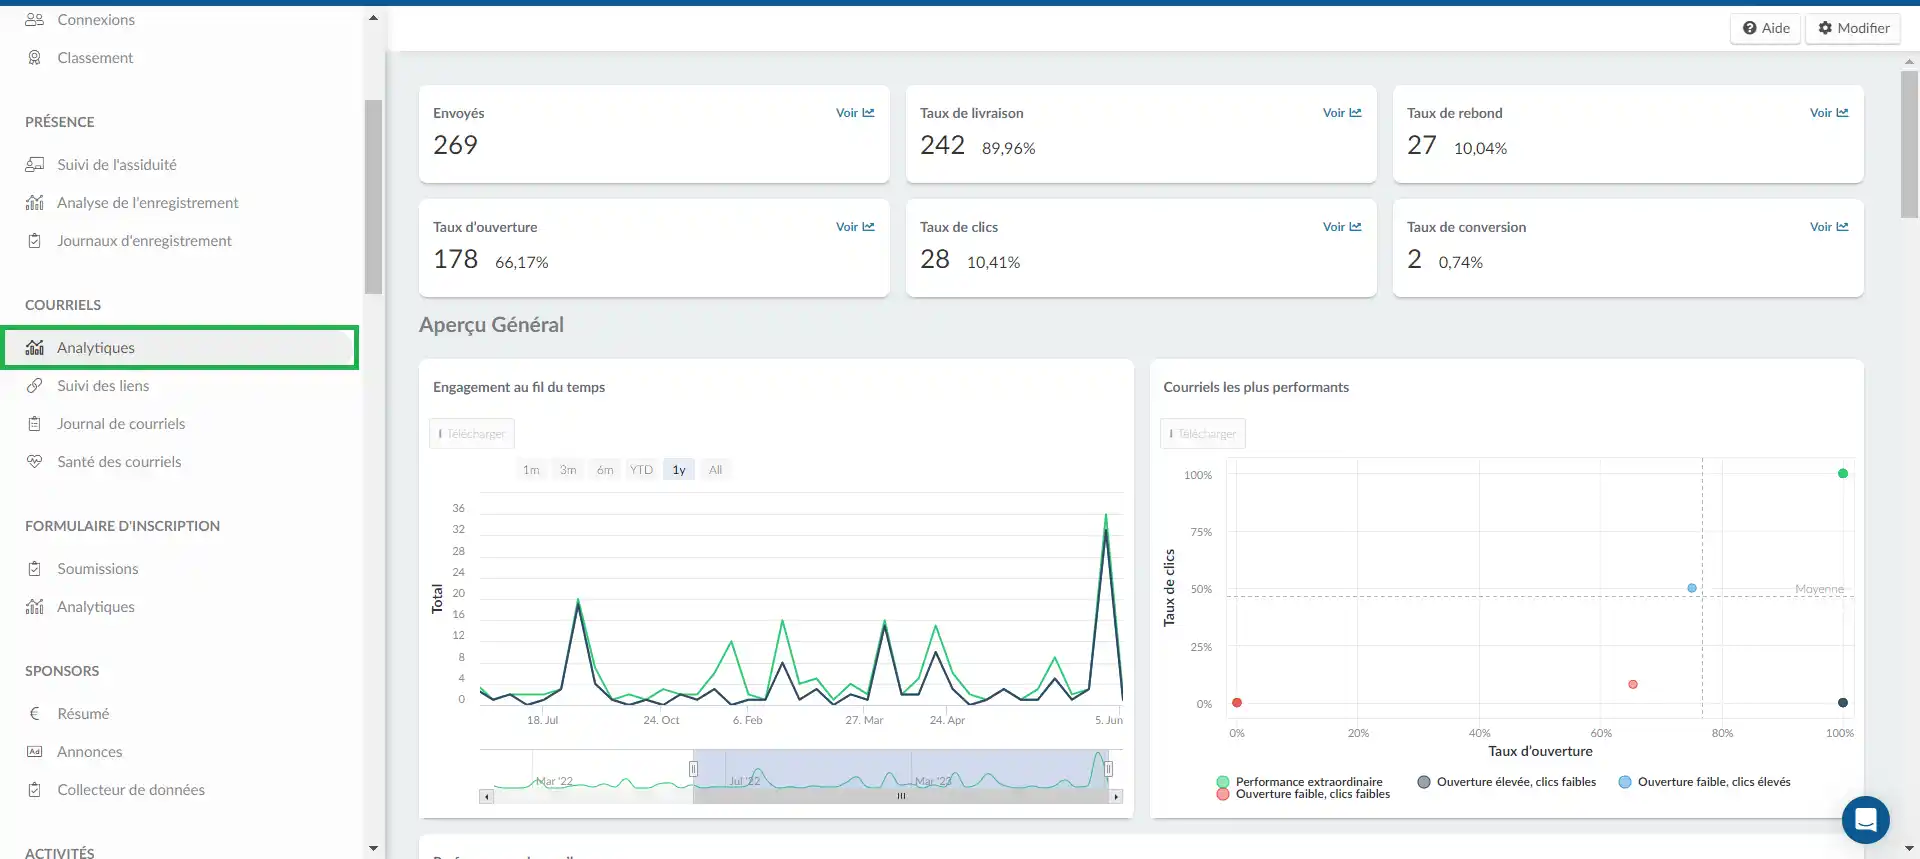Viewport: 1920px width, 859px height.
Task: Select the 1y time range
Action: pyautogui.click(x=679, y=470)
